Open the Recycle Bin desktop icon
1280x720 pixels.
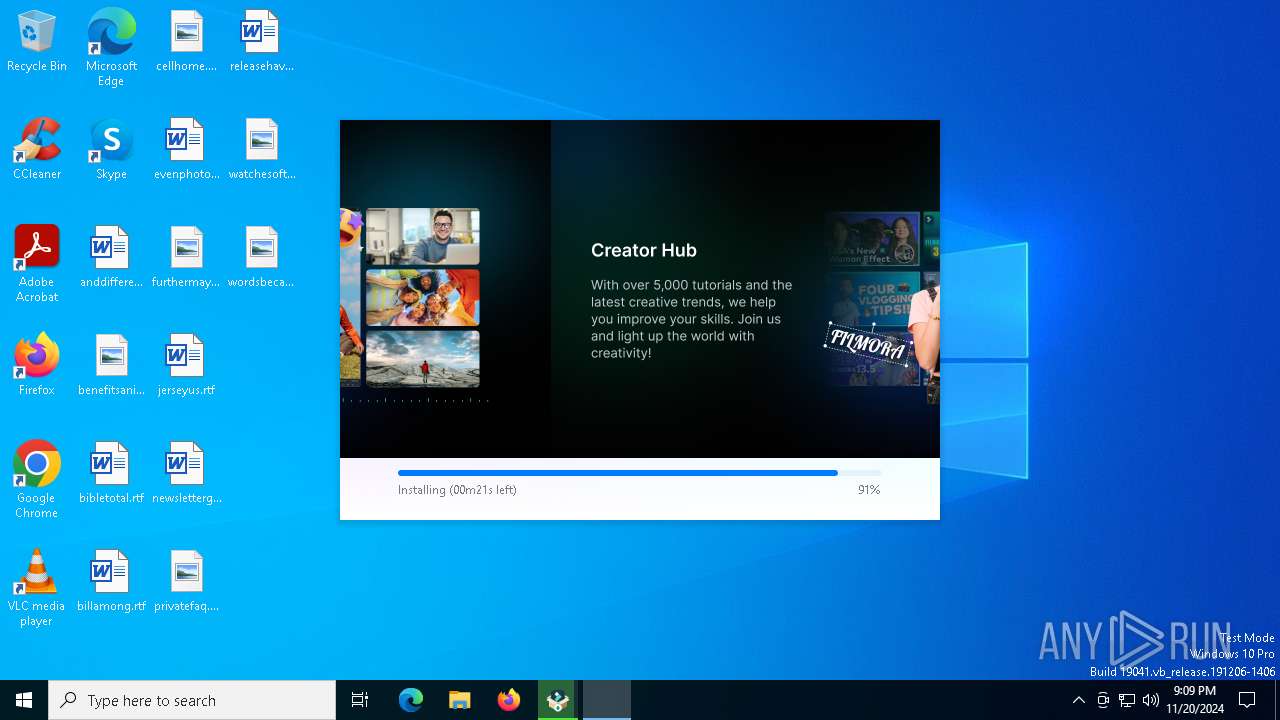37,42
